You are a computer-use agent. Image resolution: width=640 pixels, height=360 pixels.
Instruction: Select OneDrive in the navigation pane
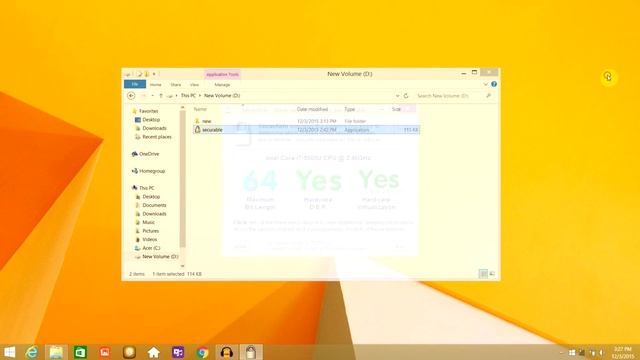(x=149, y=154)
